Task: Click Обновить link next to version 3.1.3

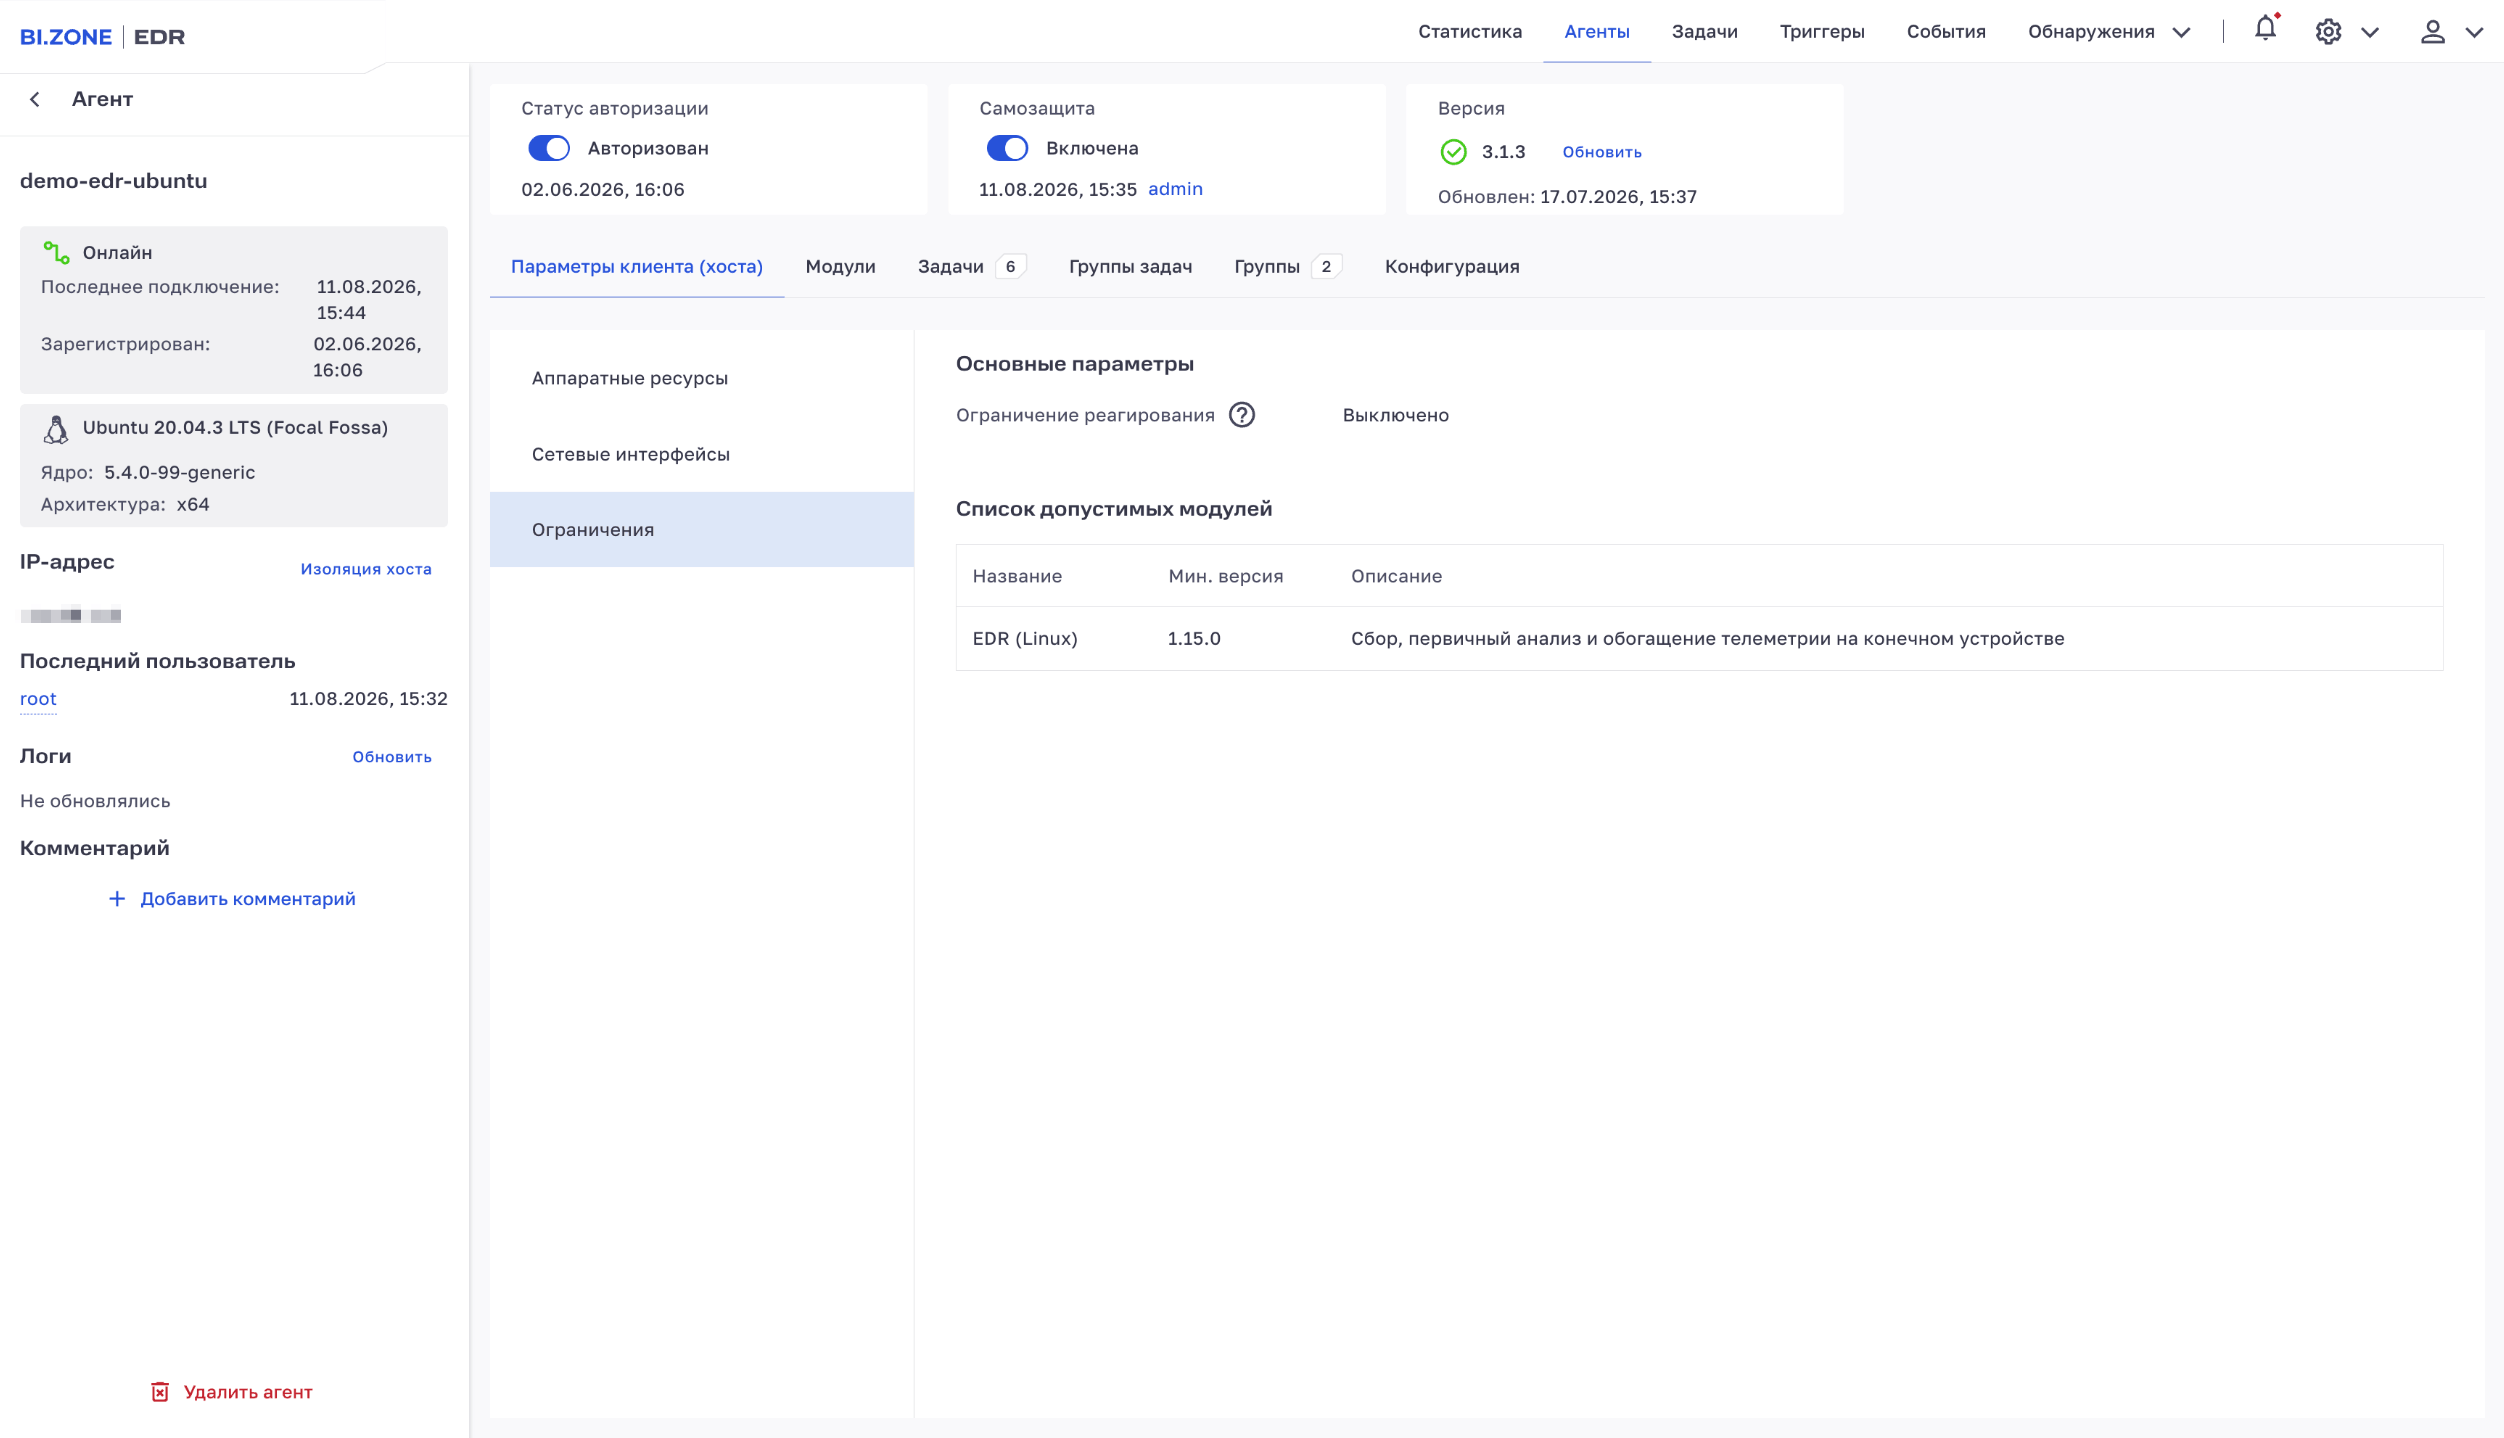Action: pyautogui.click(x=1602, y=152)
